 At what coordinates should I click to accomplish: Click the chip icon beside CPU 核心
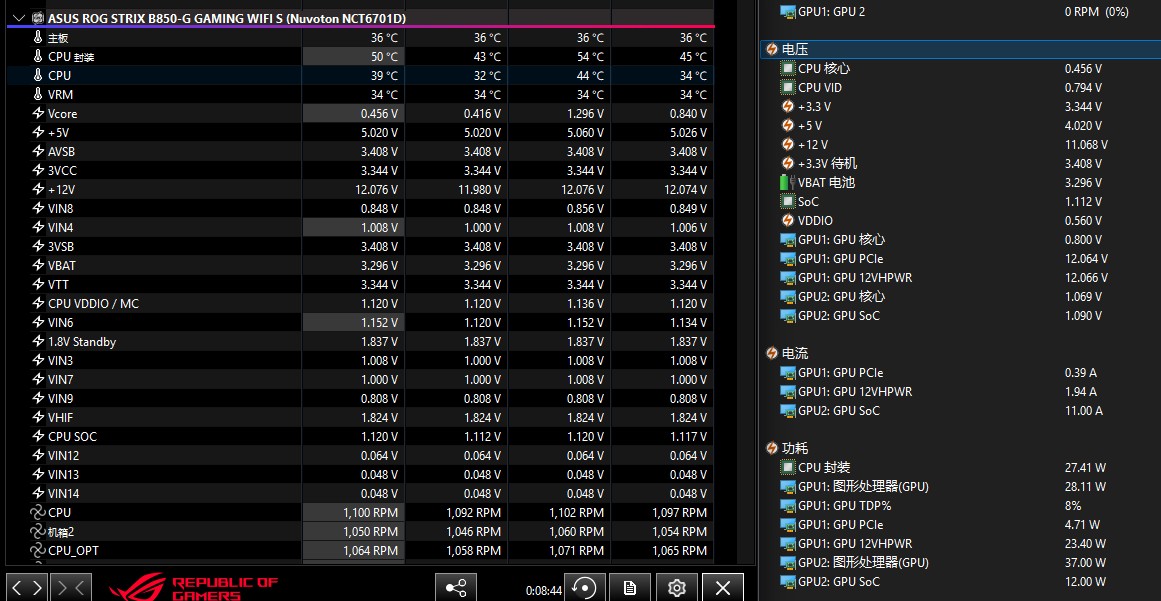[788, 68]
